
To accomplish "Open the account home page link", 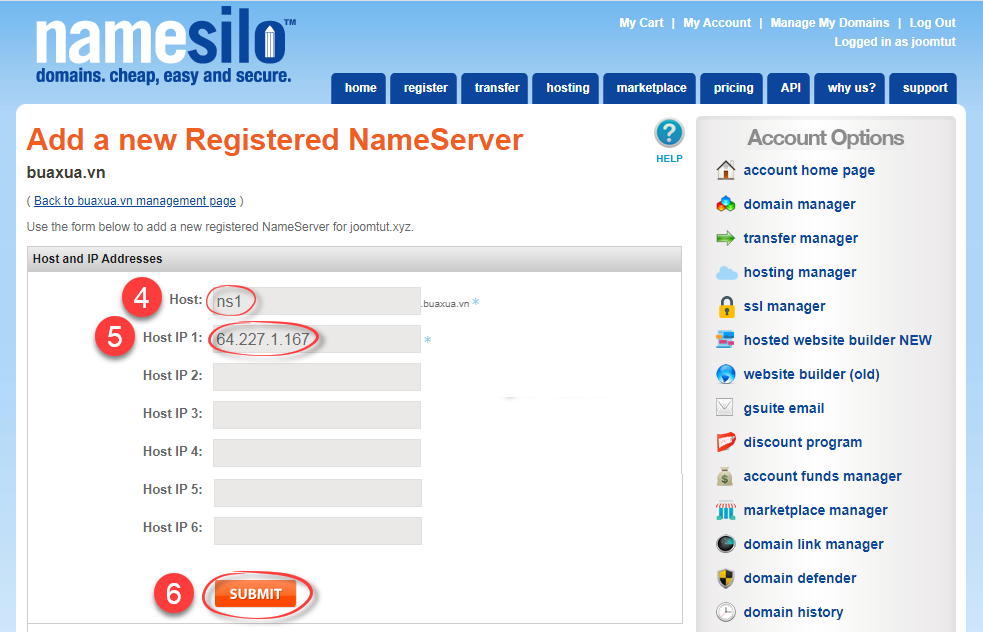I will (x=809, y=171).
